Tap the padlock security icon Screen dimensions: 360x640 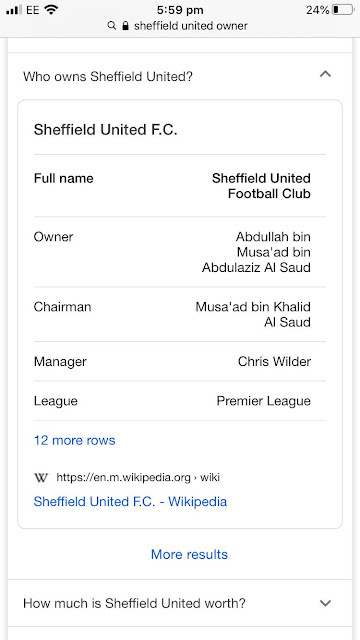coord(125,26)
